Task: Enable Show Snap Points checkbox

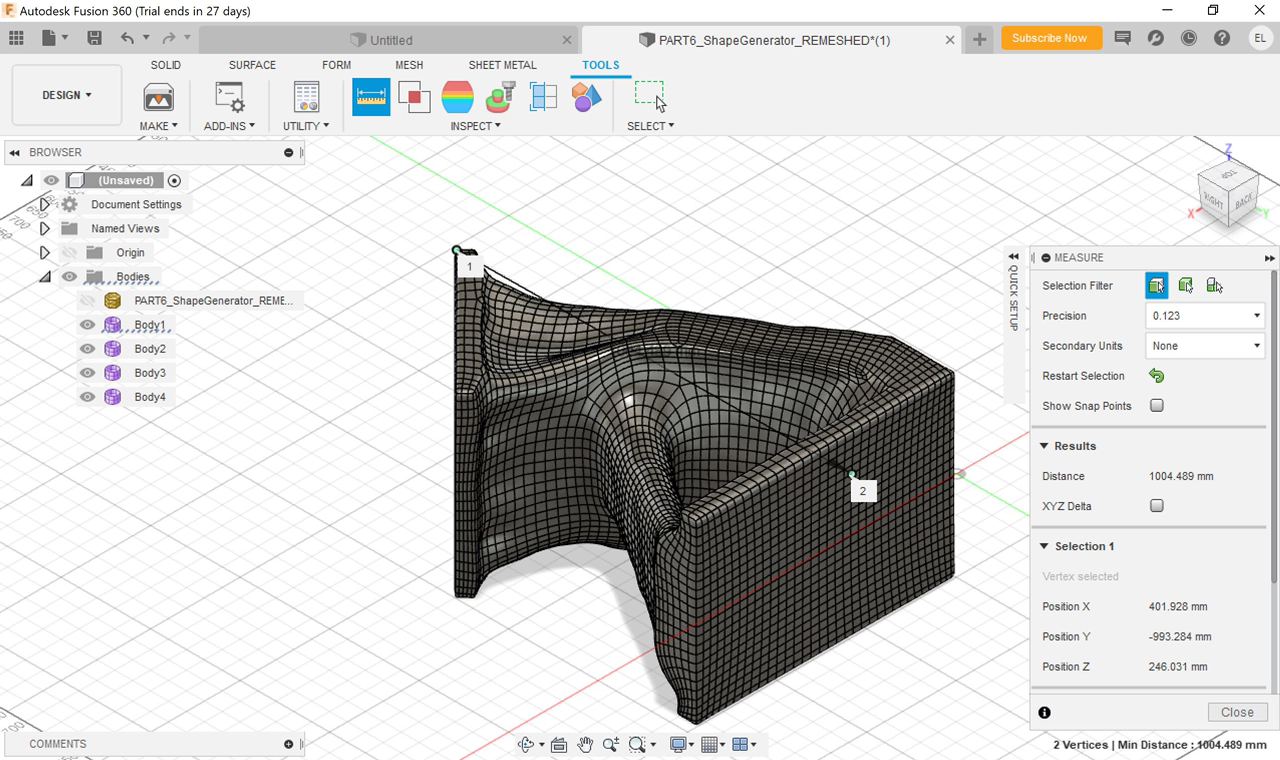Action: tap(1157, 406)
